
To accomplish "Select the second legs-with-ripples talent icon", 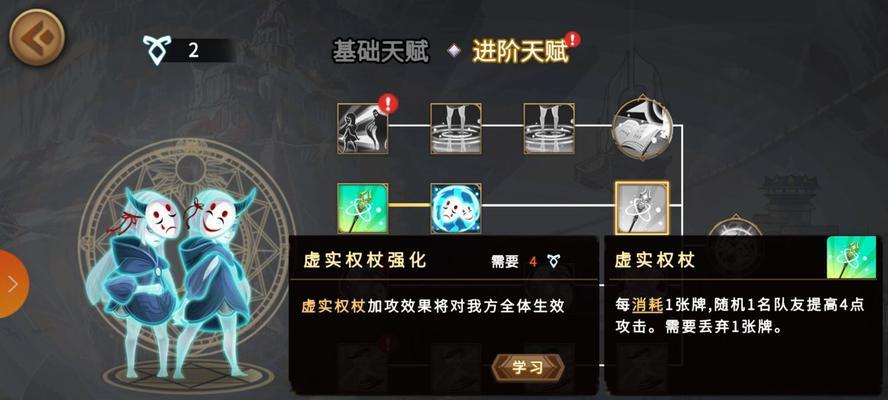I will pyautogui.click(x=549, y=128).
